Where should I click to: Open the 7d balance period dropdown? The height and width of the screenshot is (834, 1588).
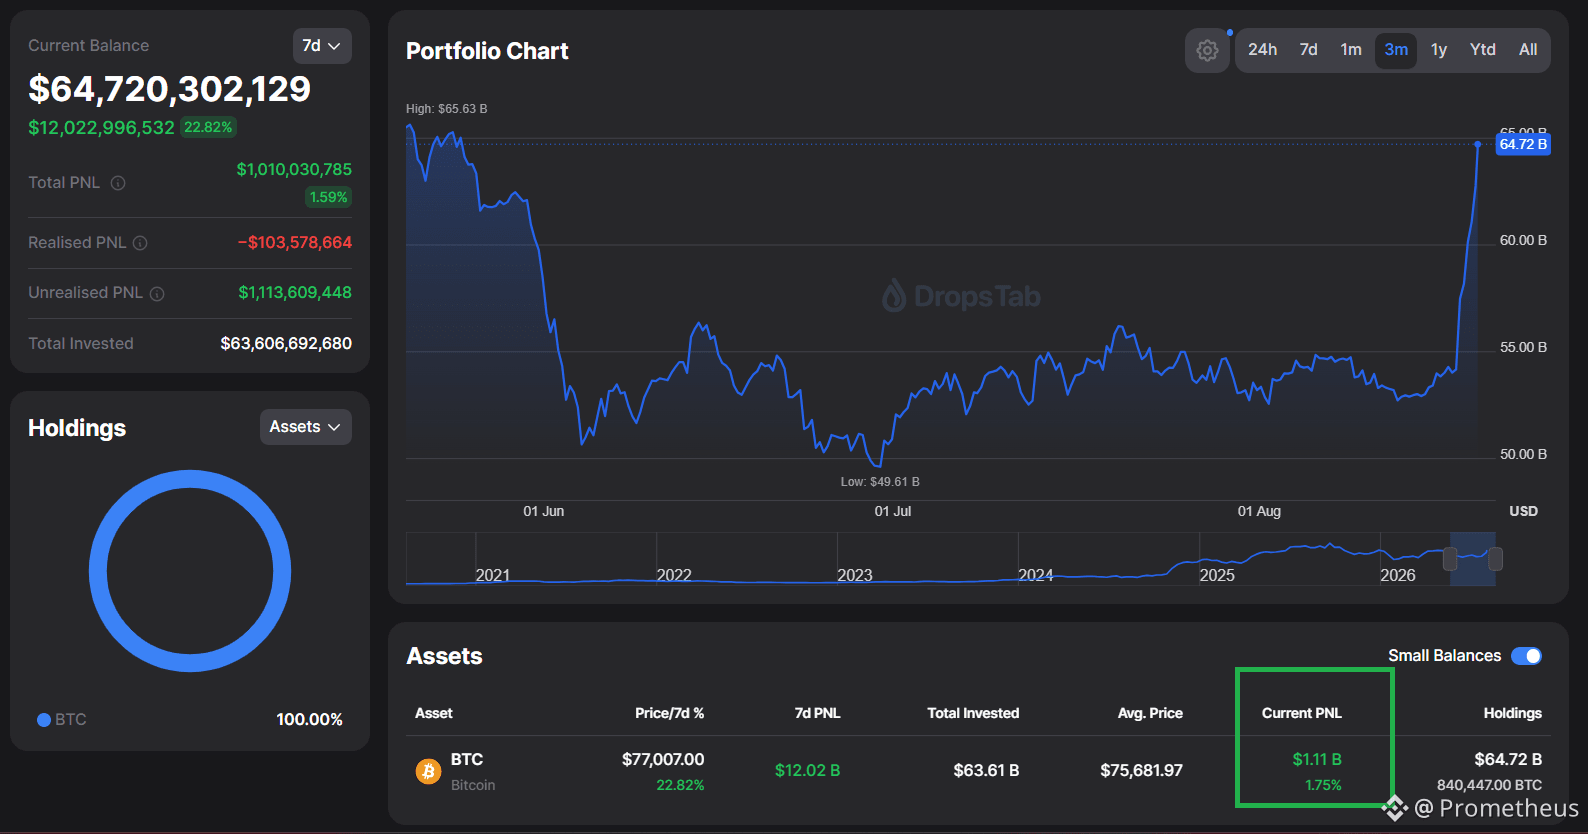pos(322,46)
